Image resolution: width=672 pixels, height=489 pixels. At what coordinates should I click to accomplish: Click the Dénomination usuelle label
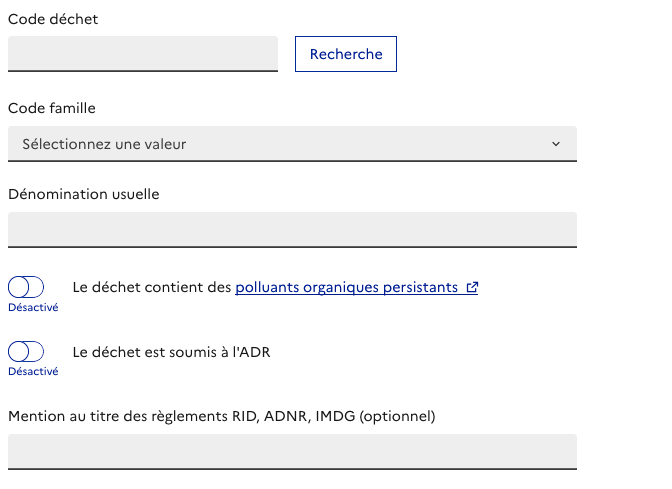pyautogui.click(x=83, y=194)
